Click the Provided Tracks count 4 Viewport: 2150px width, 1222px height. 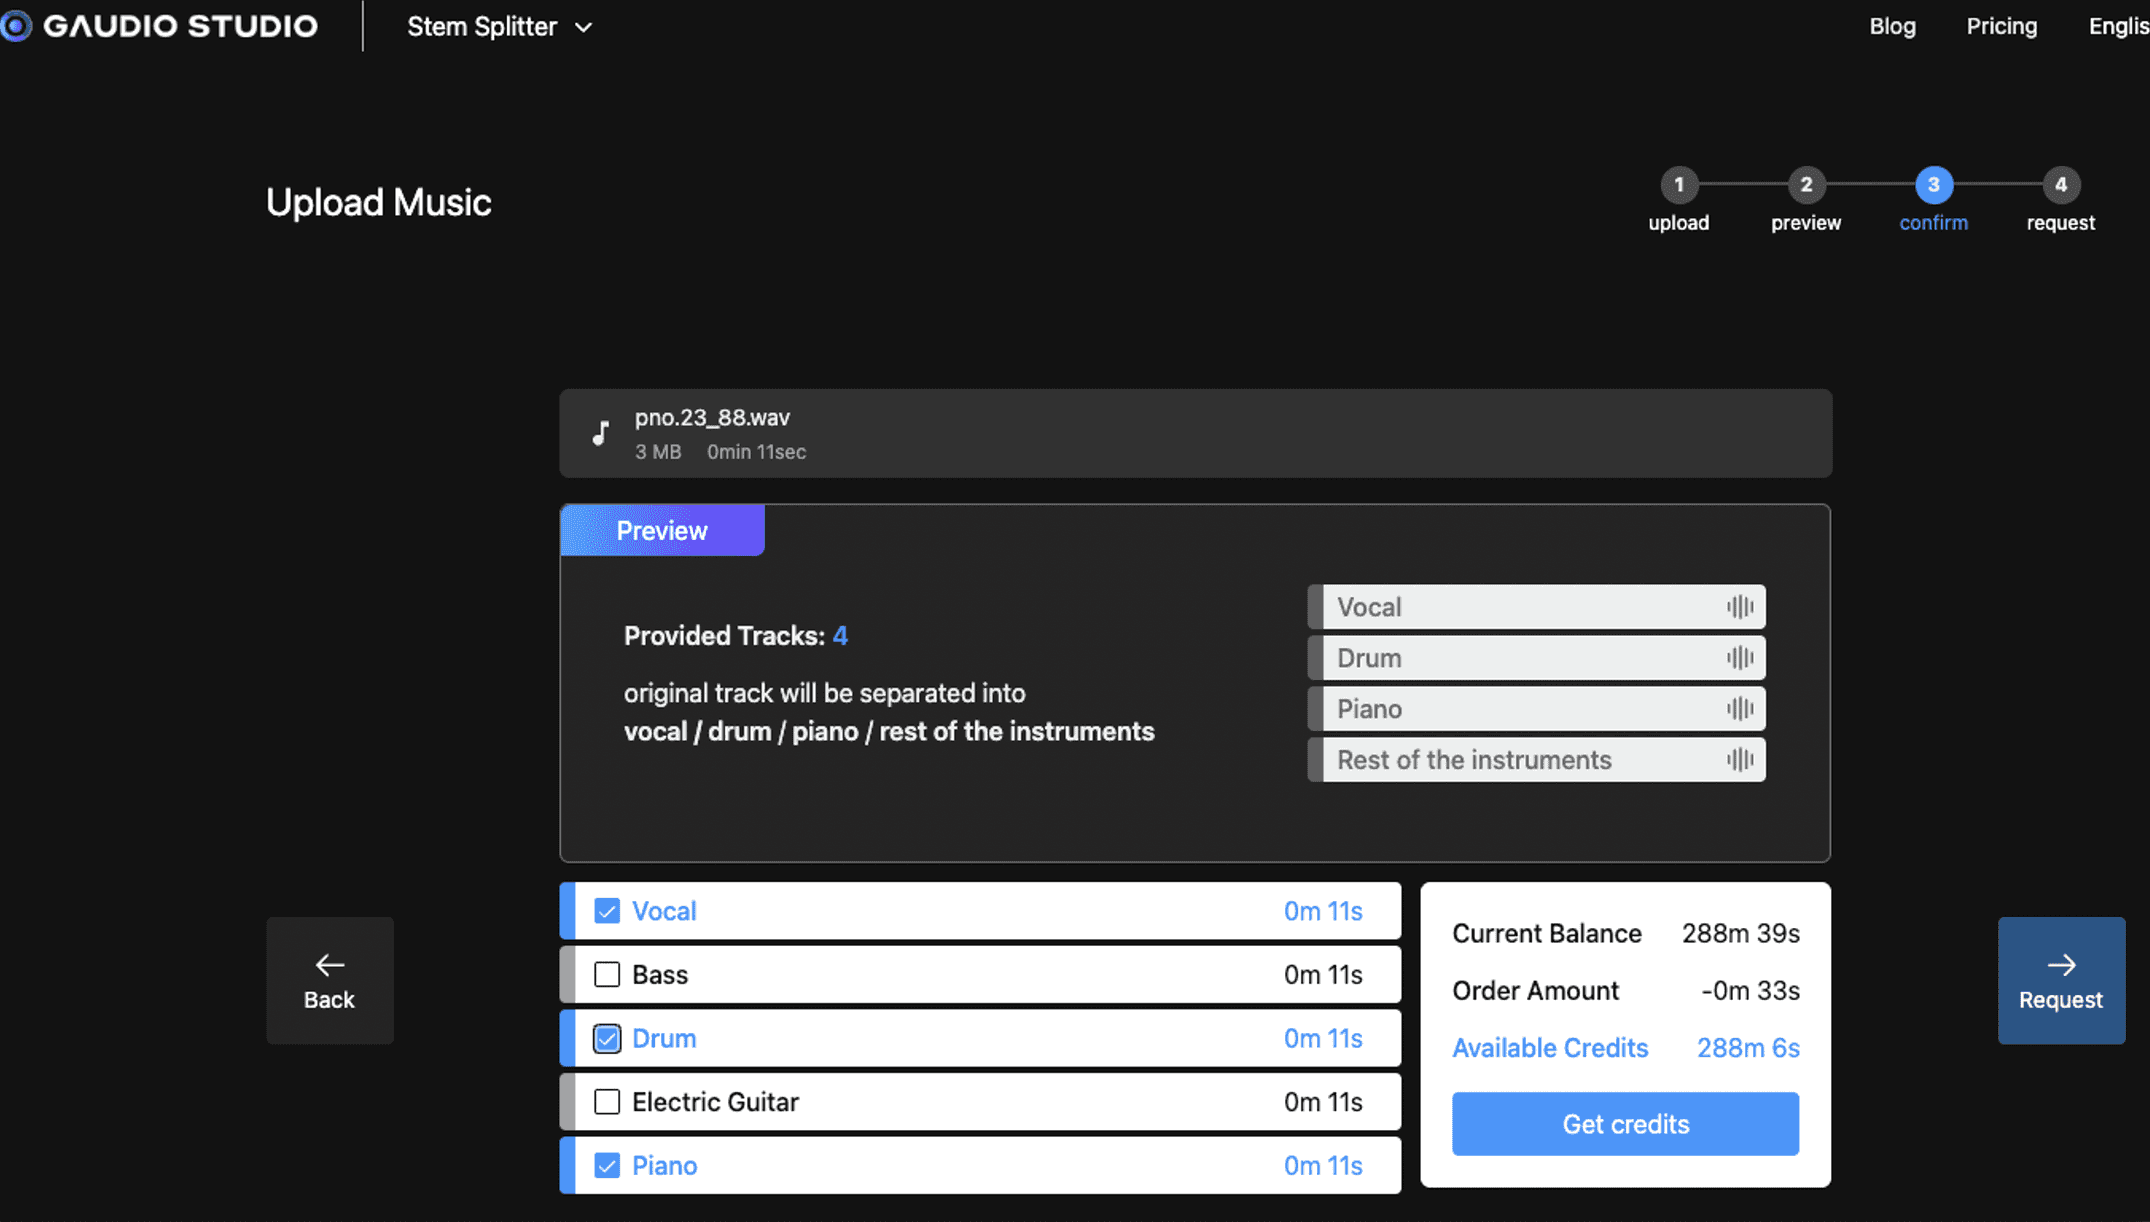click(x=840, y=636)
